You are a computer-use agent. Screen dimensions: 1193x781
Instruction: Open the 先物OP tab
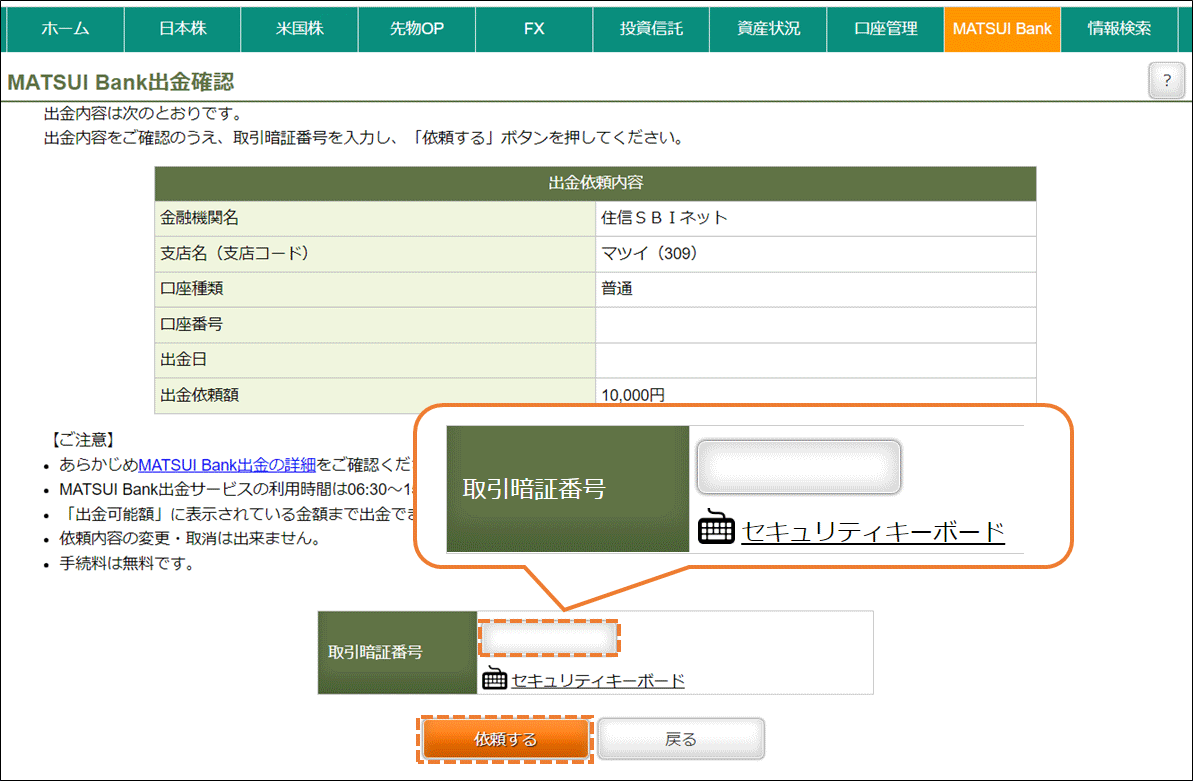(417, 29)
